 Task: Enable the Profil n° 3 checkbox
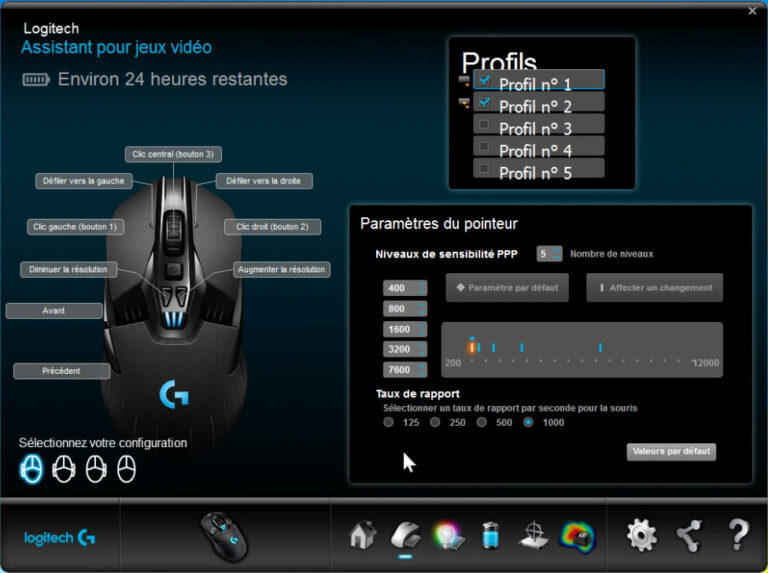tap(484, 124)
